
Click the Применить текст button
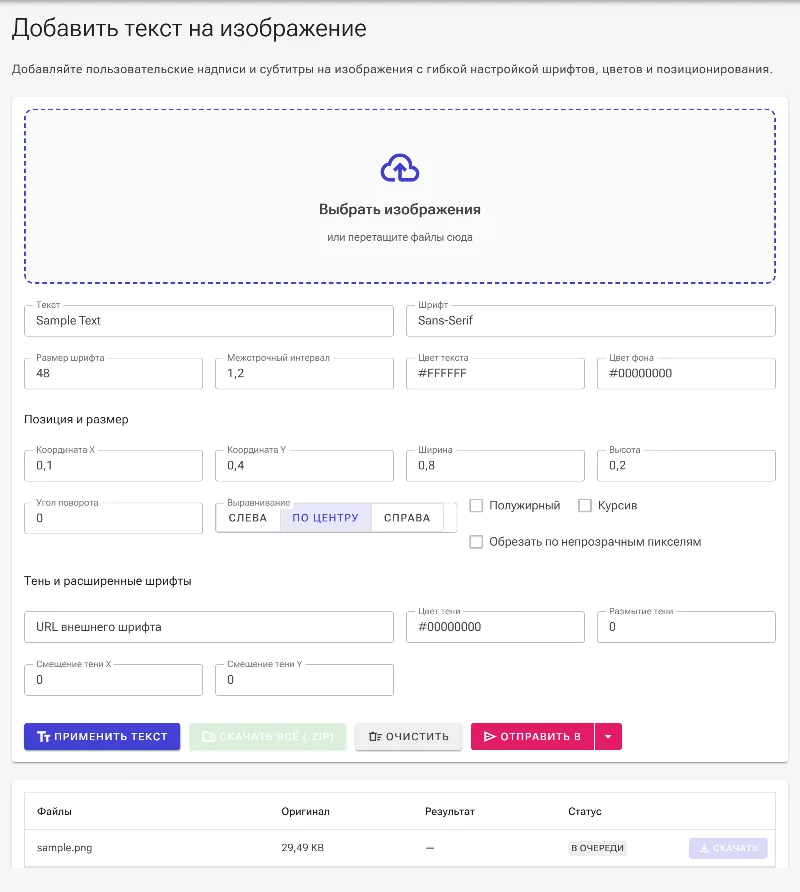point(102,737)
